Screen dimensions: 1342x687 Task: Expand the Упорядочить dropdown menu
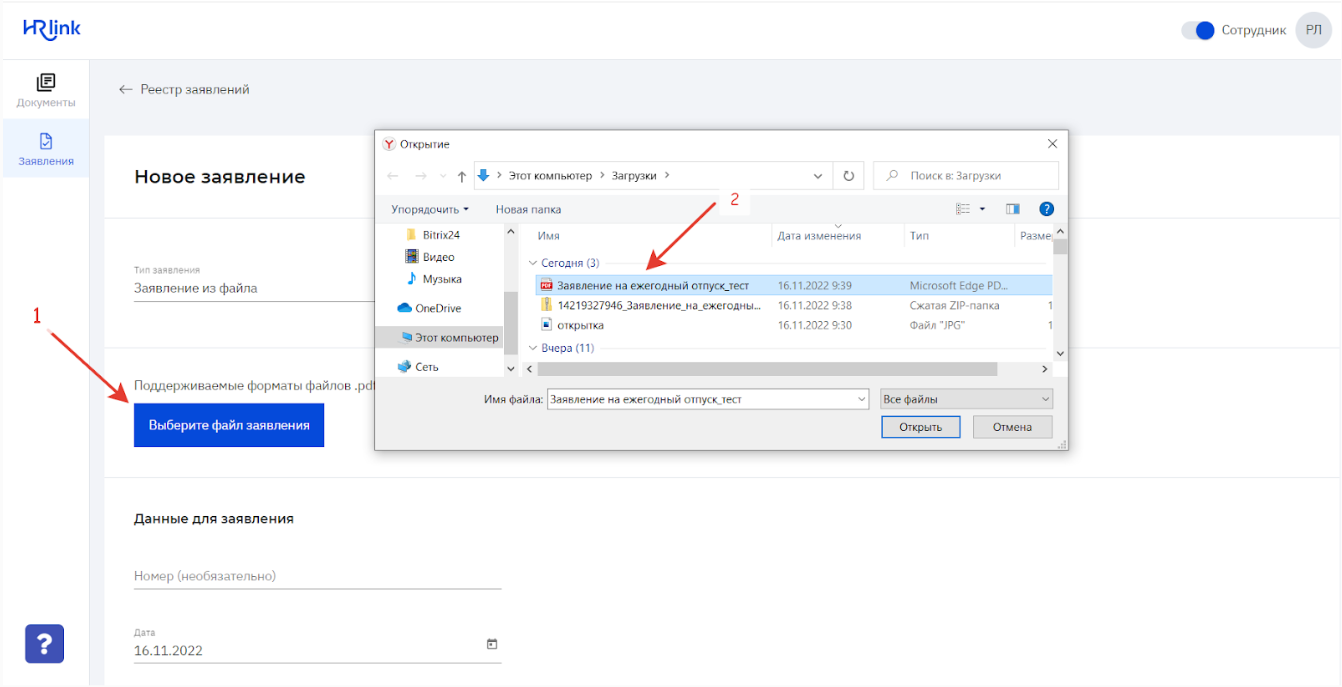tap(430, 210)
